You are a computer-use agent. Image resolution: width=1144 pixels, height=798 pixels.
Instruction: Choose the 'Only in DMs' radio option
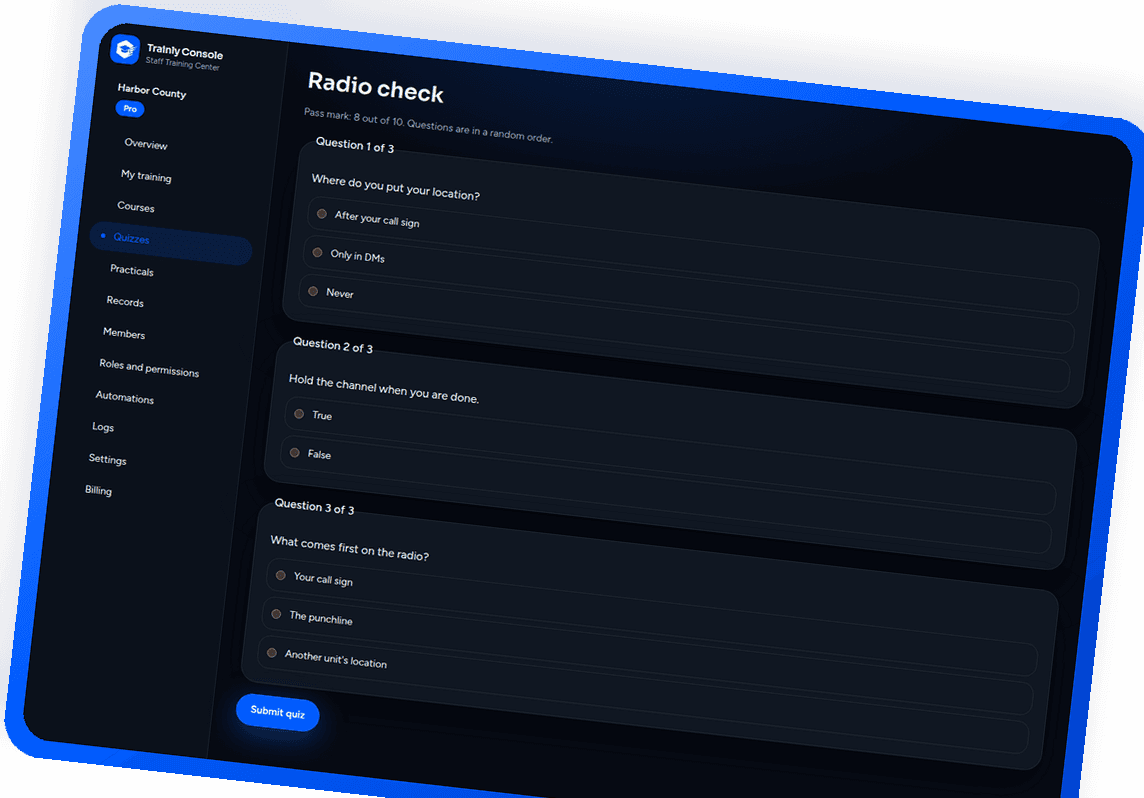(x=317, y=252)
